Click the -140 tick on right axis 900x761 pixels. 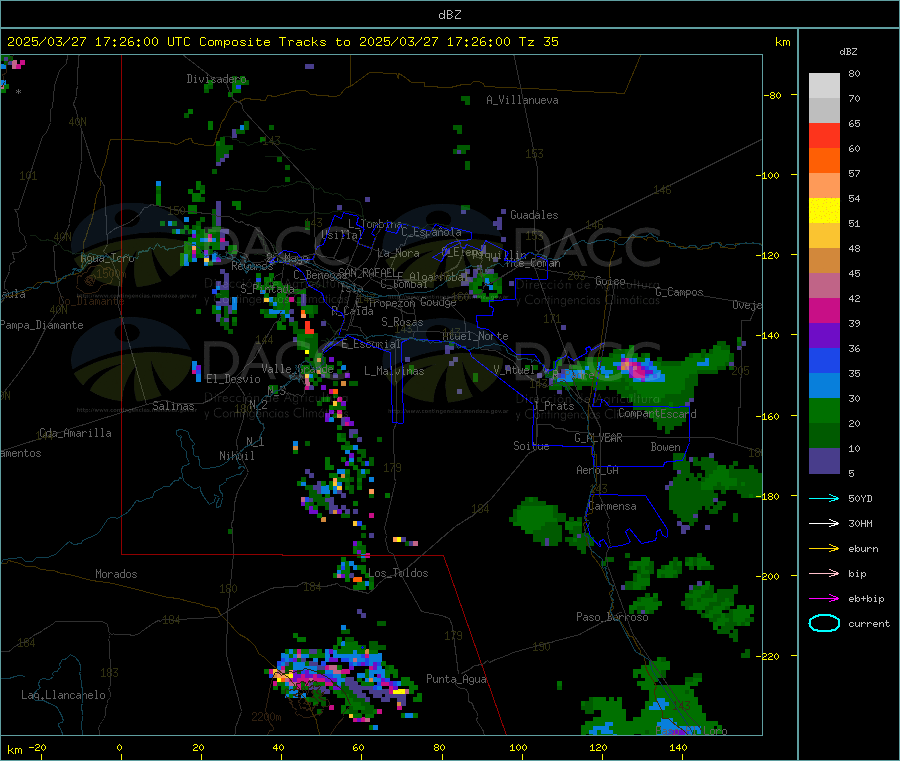coord(770,335)
